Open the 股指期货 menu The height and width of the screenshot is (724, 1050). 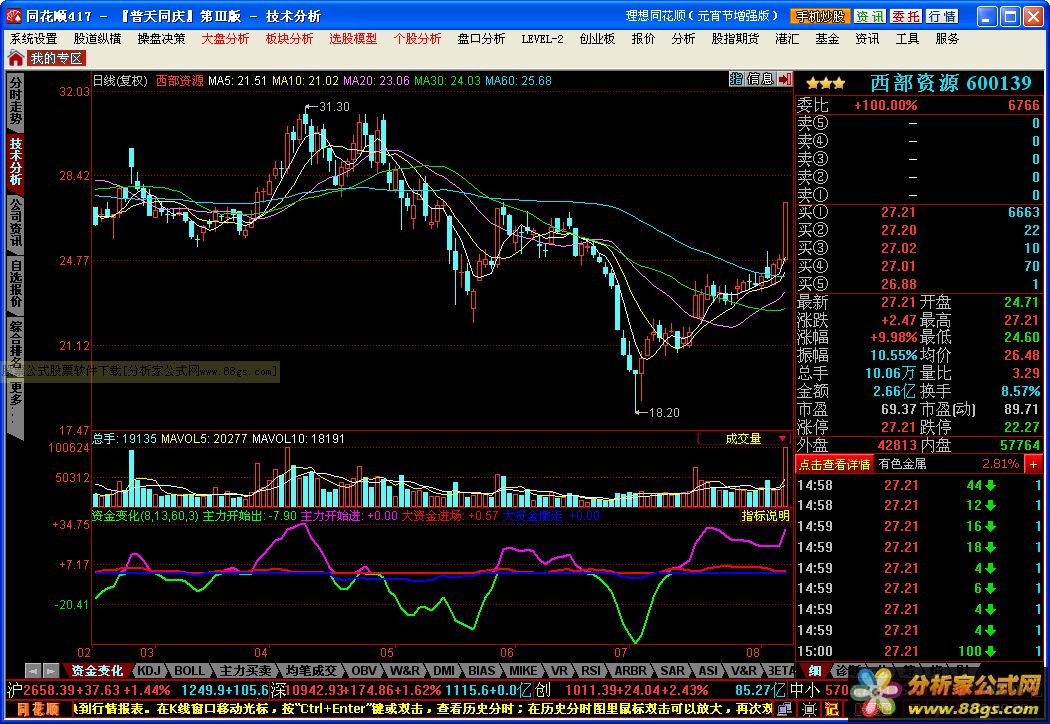point(735,39)
